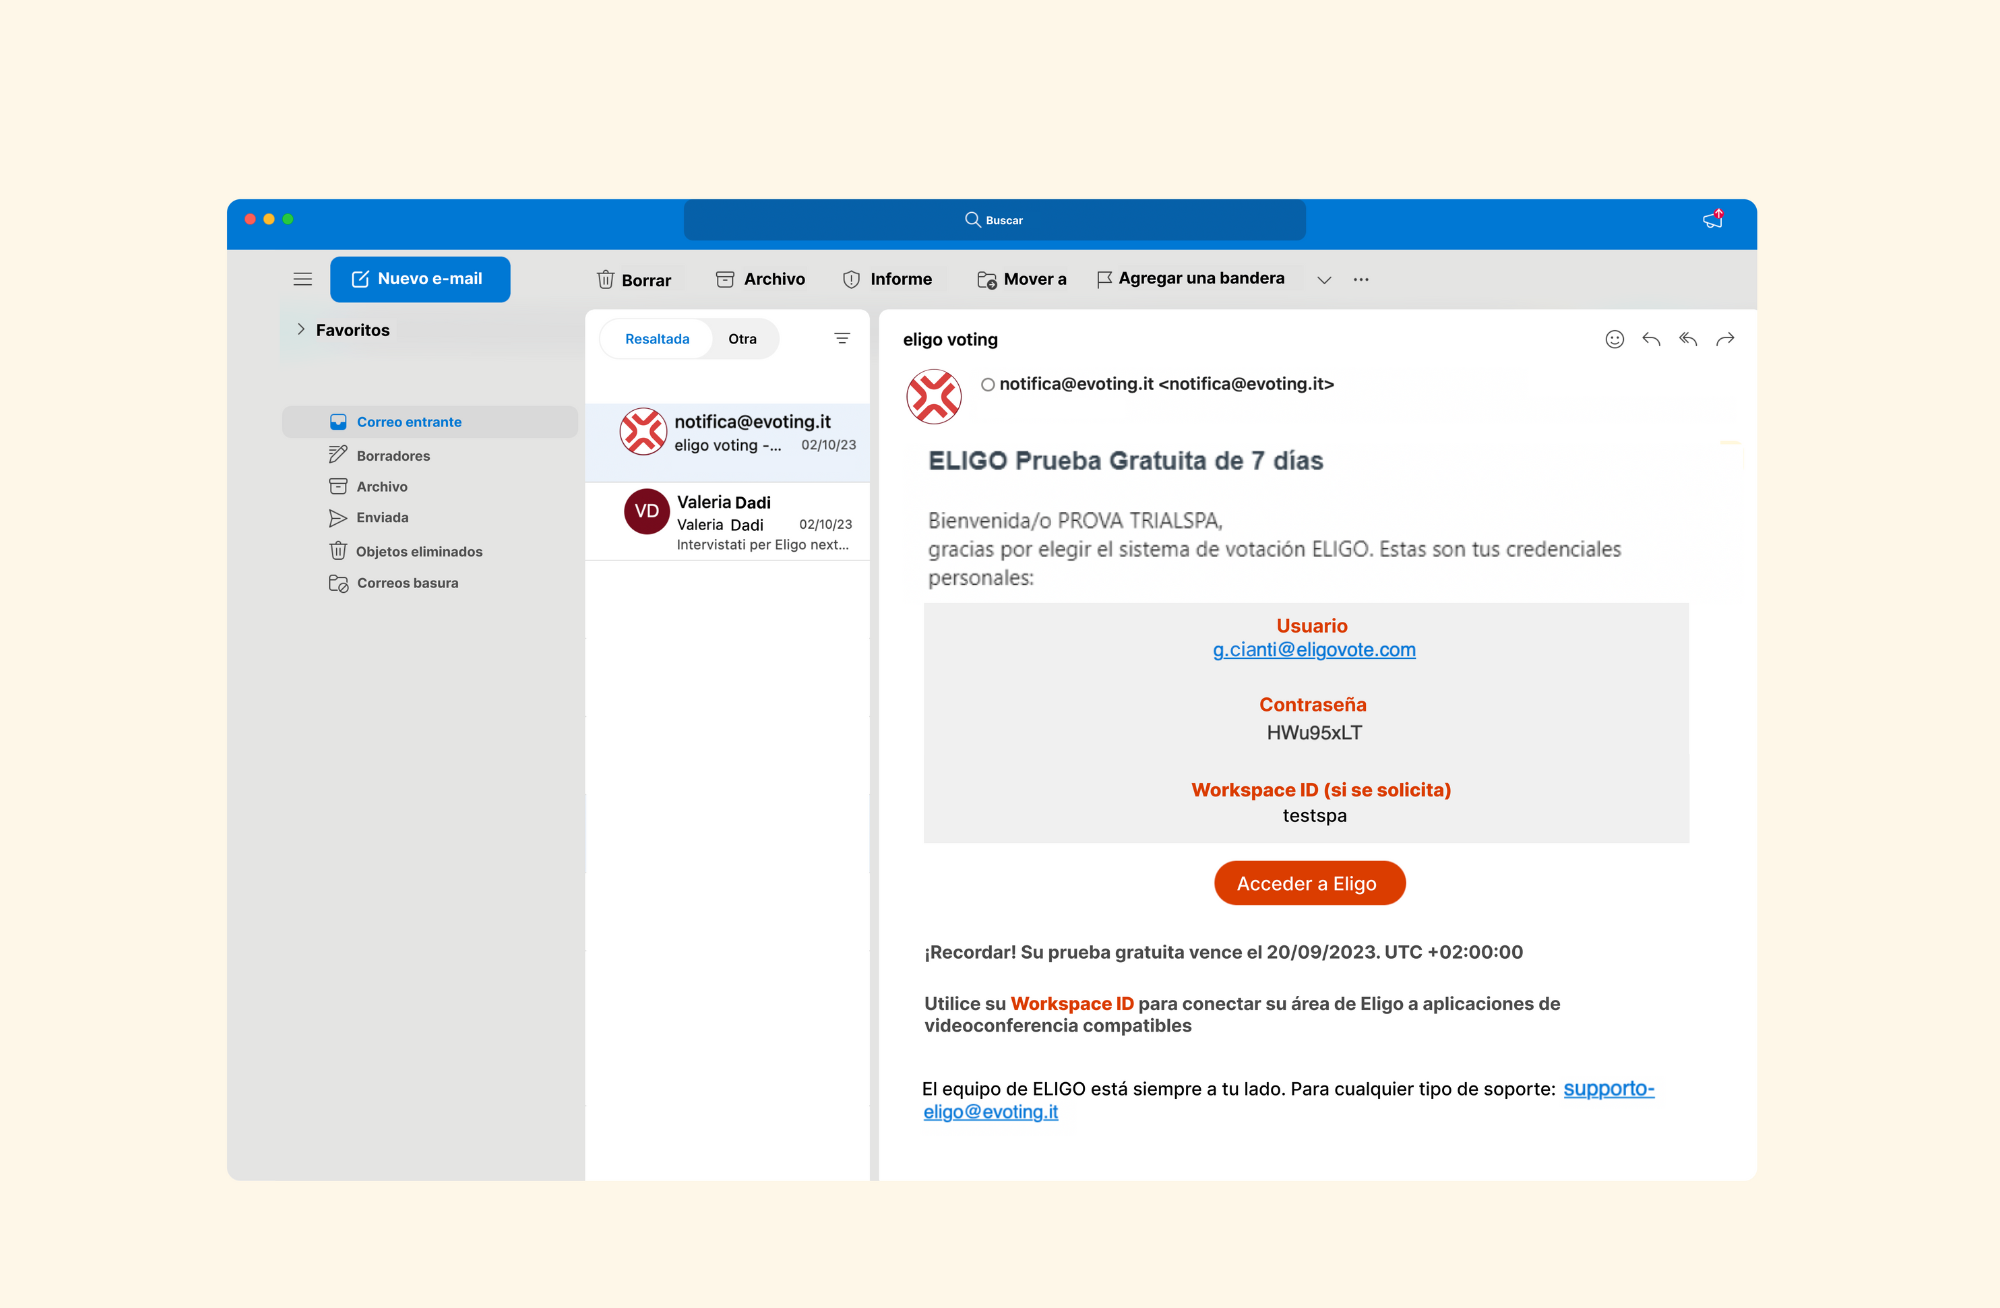The height and width of the screenshot is (1308, 2000).
Task: Click sender name notifica@evoting.it in header
Action: point(1166,384)
